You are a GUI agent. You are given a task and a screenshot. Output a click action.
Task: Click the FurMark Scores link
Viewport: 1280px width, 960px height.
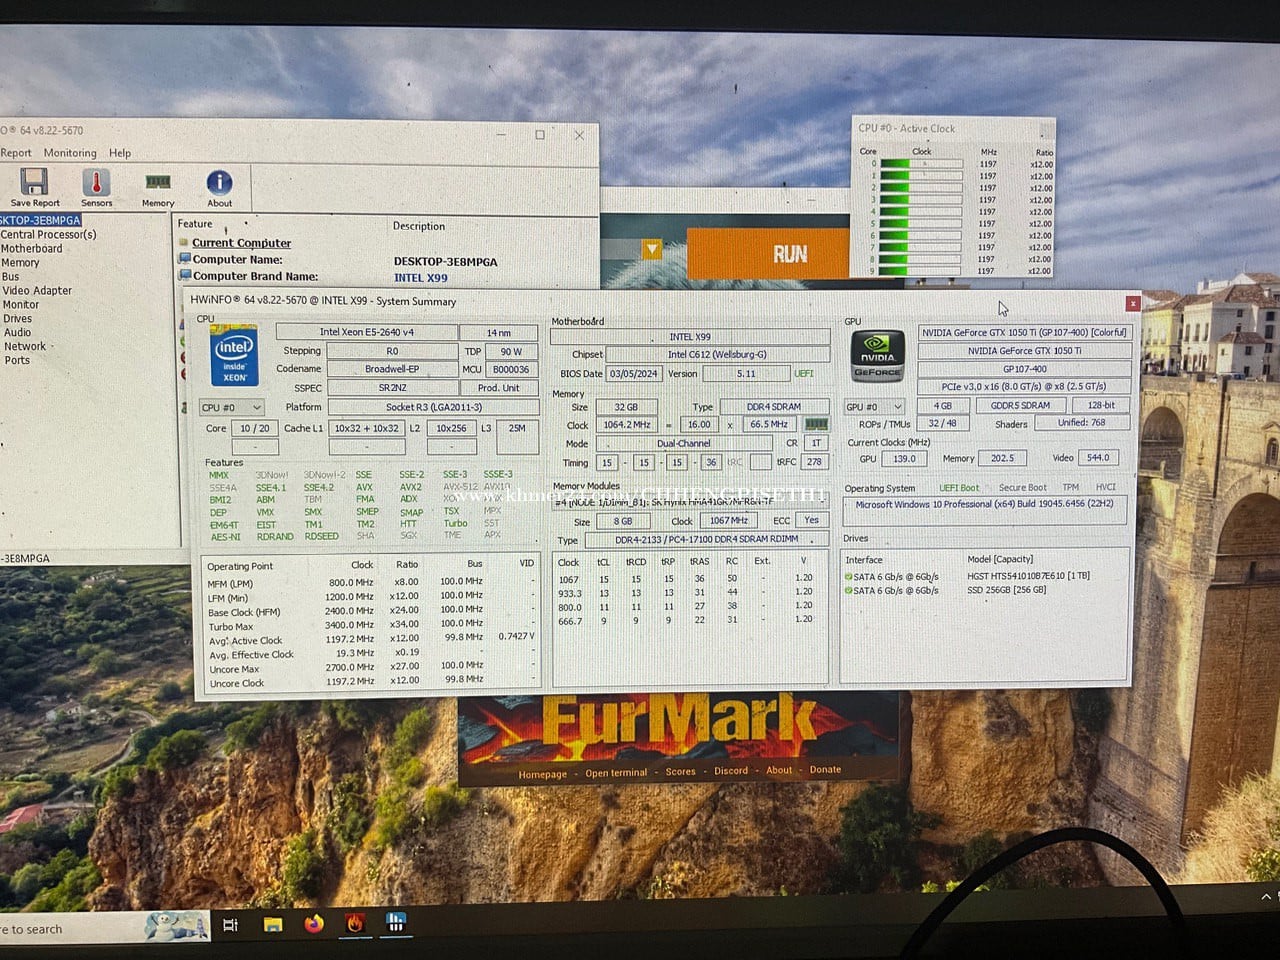680,772
